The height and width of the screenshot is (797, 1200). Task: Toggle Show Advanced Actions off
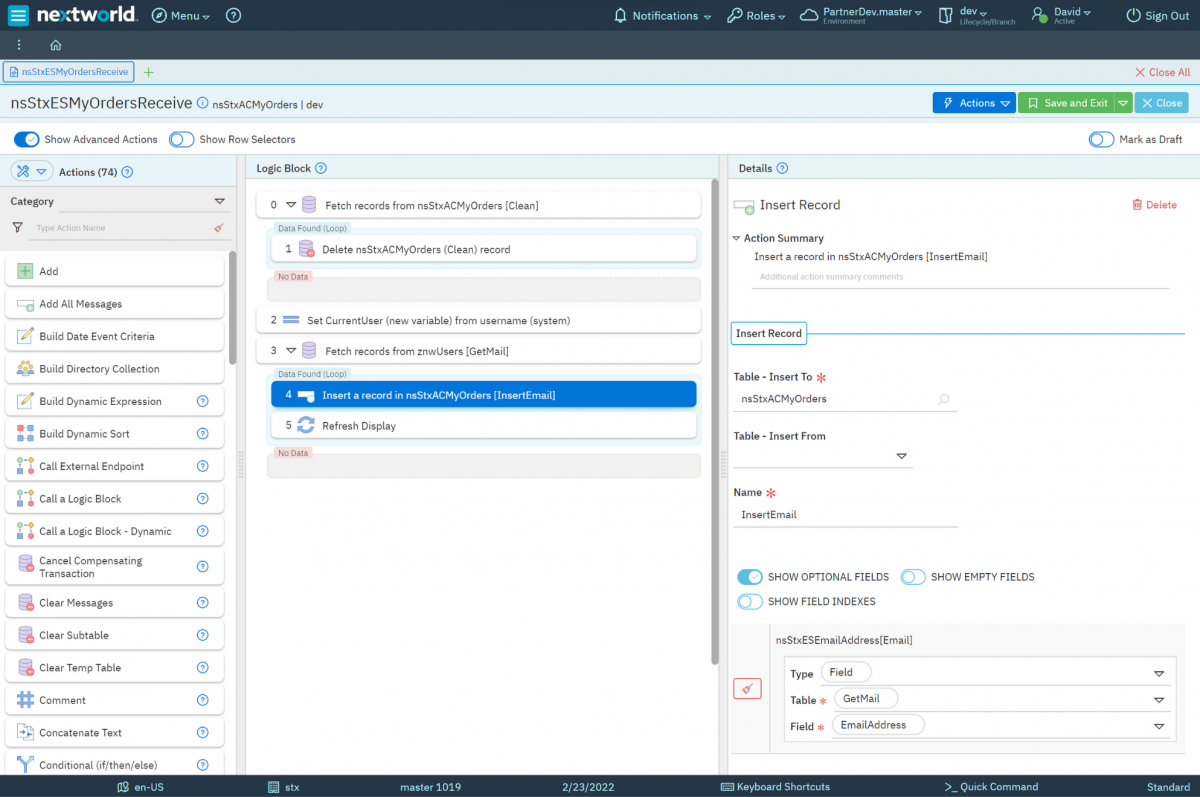27,140
